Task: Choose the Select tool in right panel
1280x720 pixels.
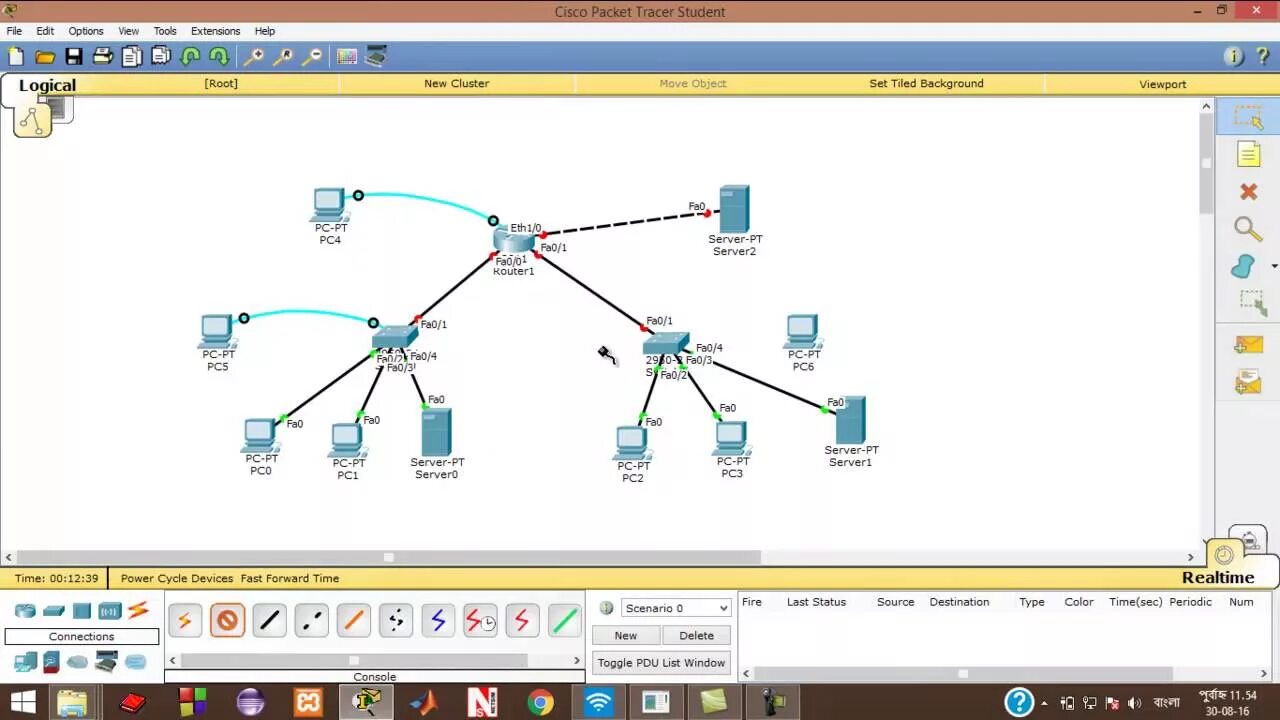Action: (x=1248, y=118)
